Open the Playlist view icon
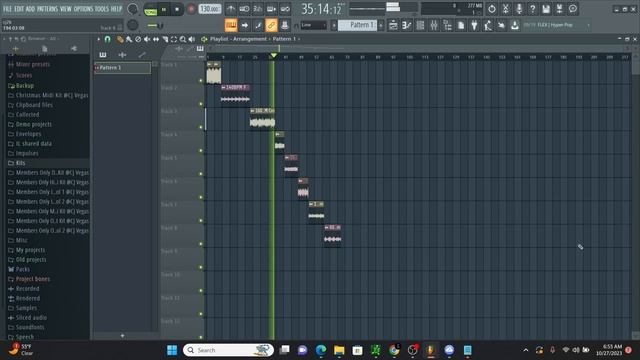Screen dimensions: 640x360 [393, 25]
